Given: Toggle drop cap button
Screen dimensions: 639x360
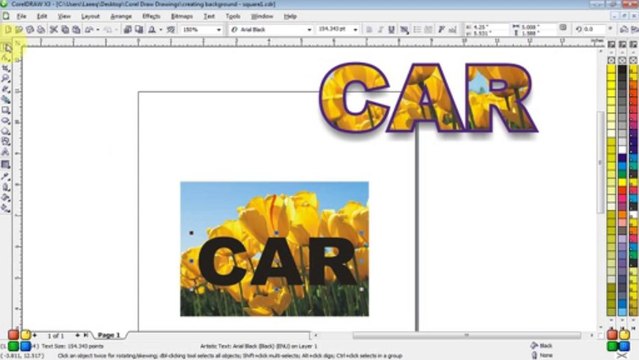Looking at the screenshot, I should tap(428, 30).
